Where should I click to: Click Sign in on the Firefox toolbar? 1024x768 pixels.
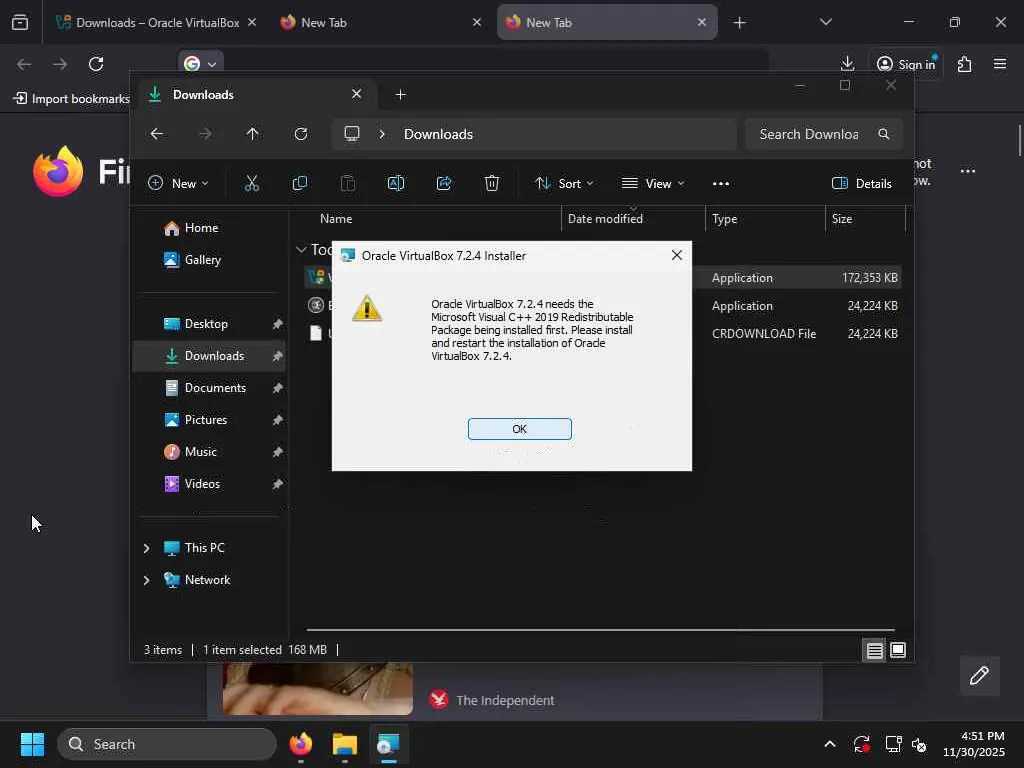click(x=906, y=64)
